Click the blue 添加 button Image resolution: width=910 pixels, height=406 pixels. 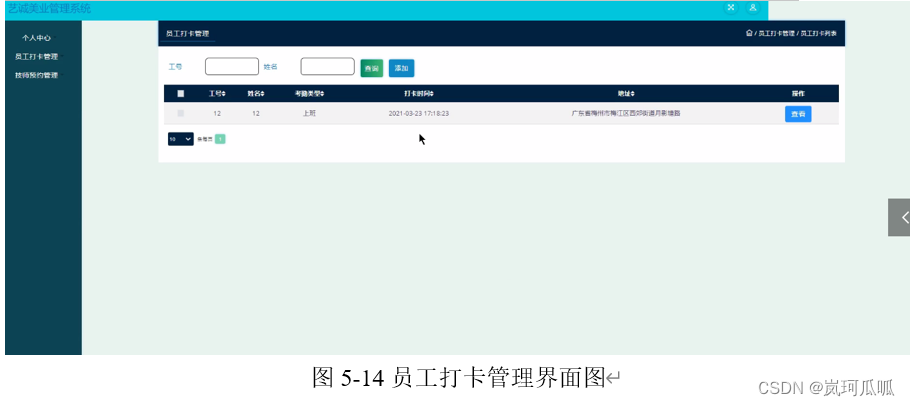[402, 68]
